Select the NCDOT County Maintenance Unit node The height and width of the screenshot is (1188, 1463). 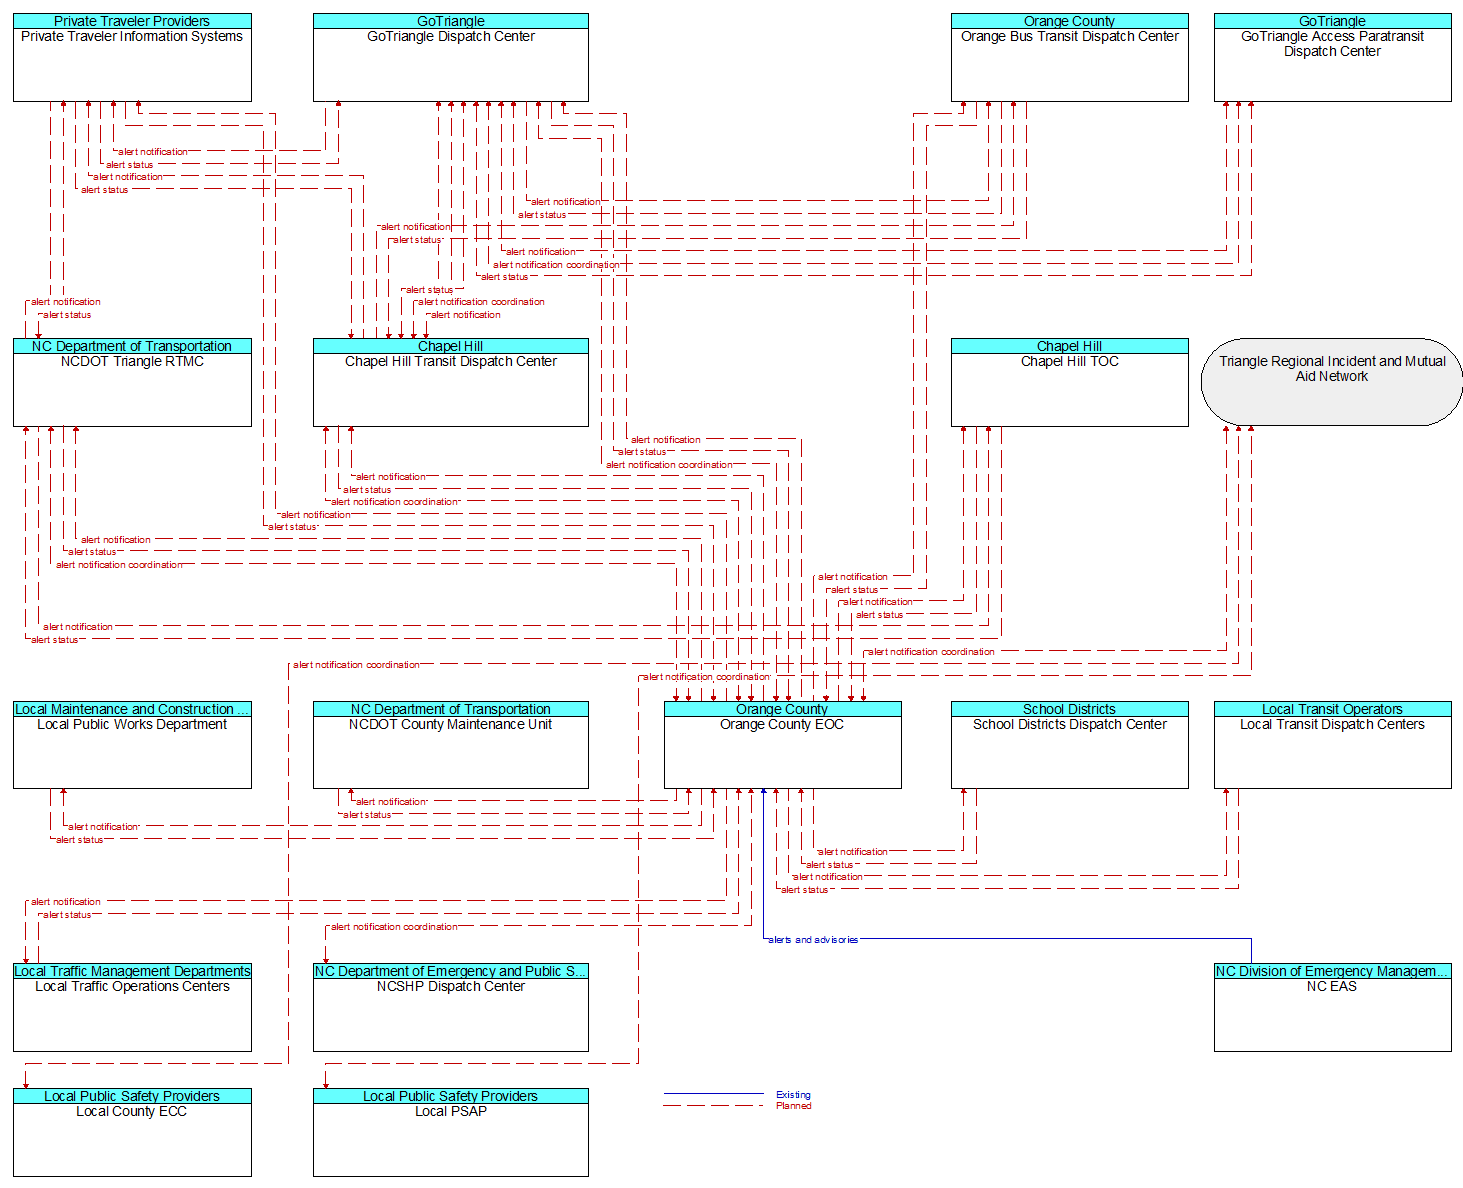[450, 745]
